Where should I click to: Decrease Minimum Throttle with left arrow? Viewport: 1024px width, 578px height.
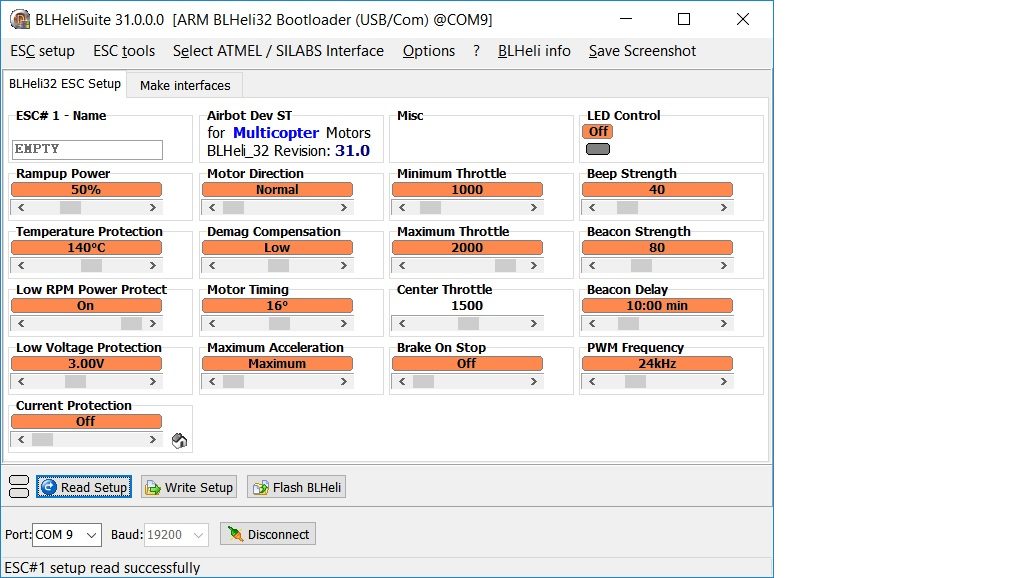402,208
